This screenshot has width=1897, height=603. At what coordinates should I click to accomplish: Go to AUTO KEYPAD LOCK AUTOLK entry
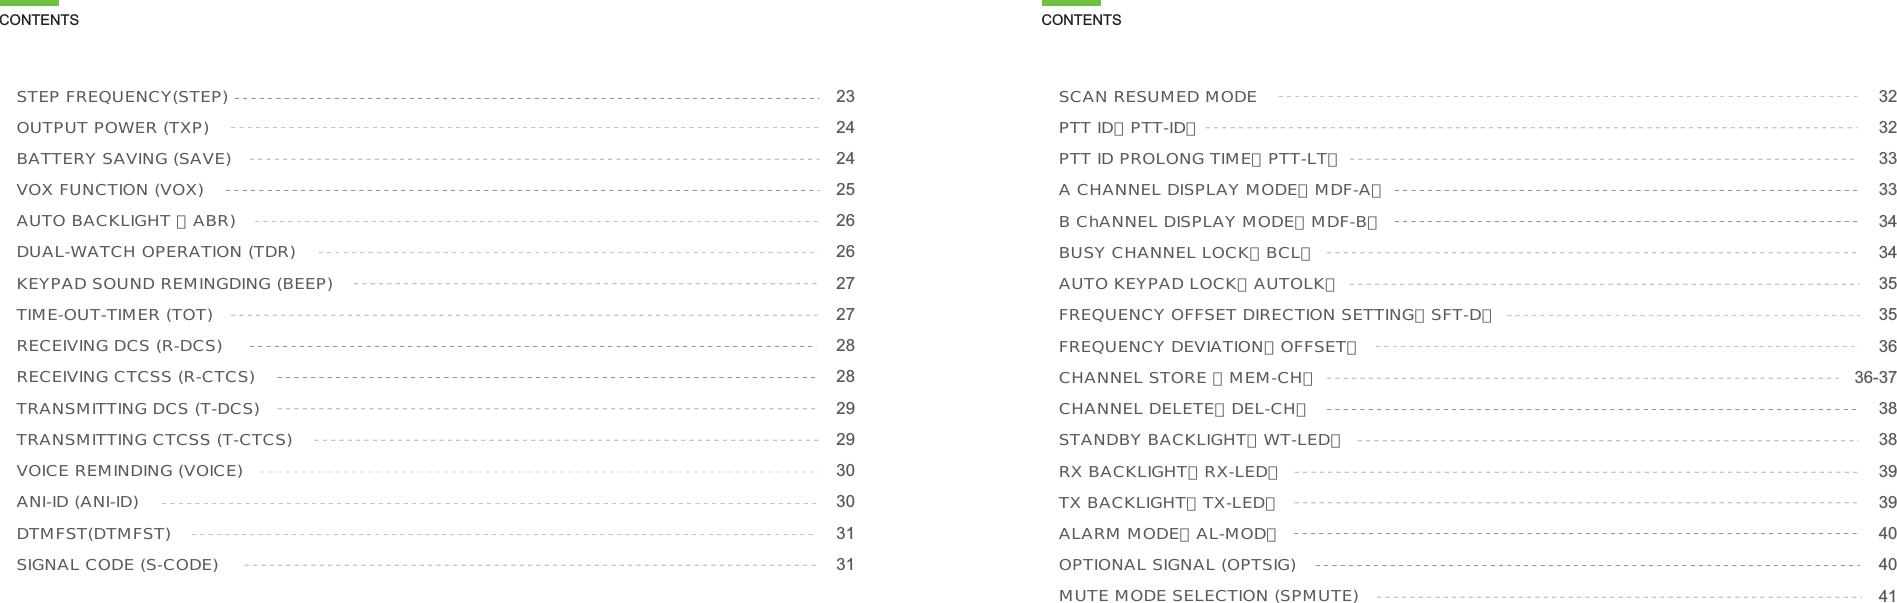click(1197, 284)
